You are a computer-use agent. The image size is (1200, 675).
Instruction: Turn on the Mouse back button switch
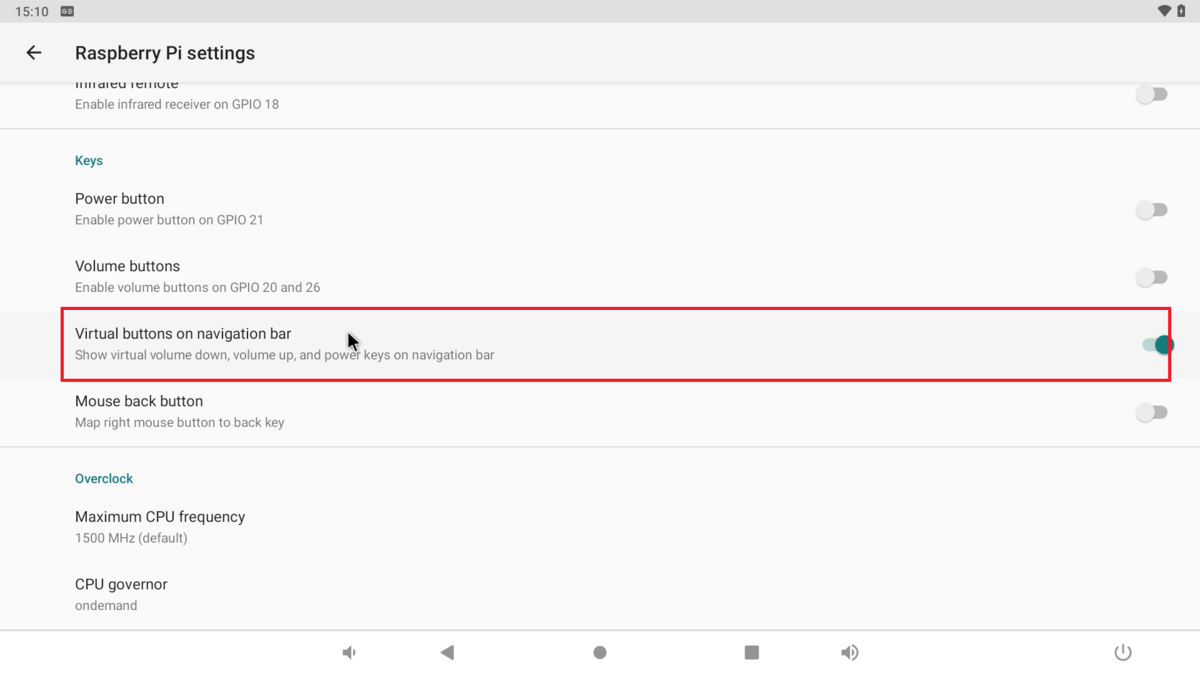click(1152, 412)
